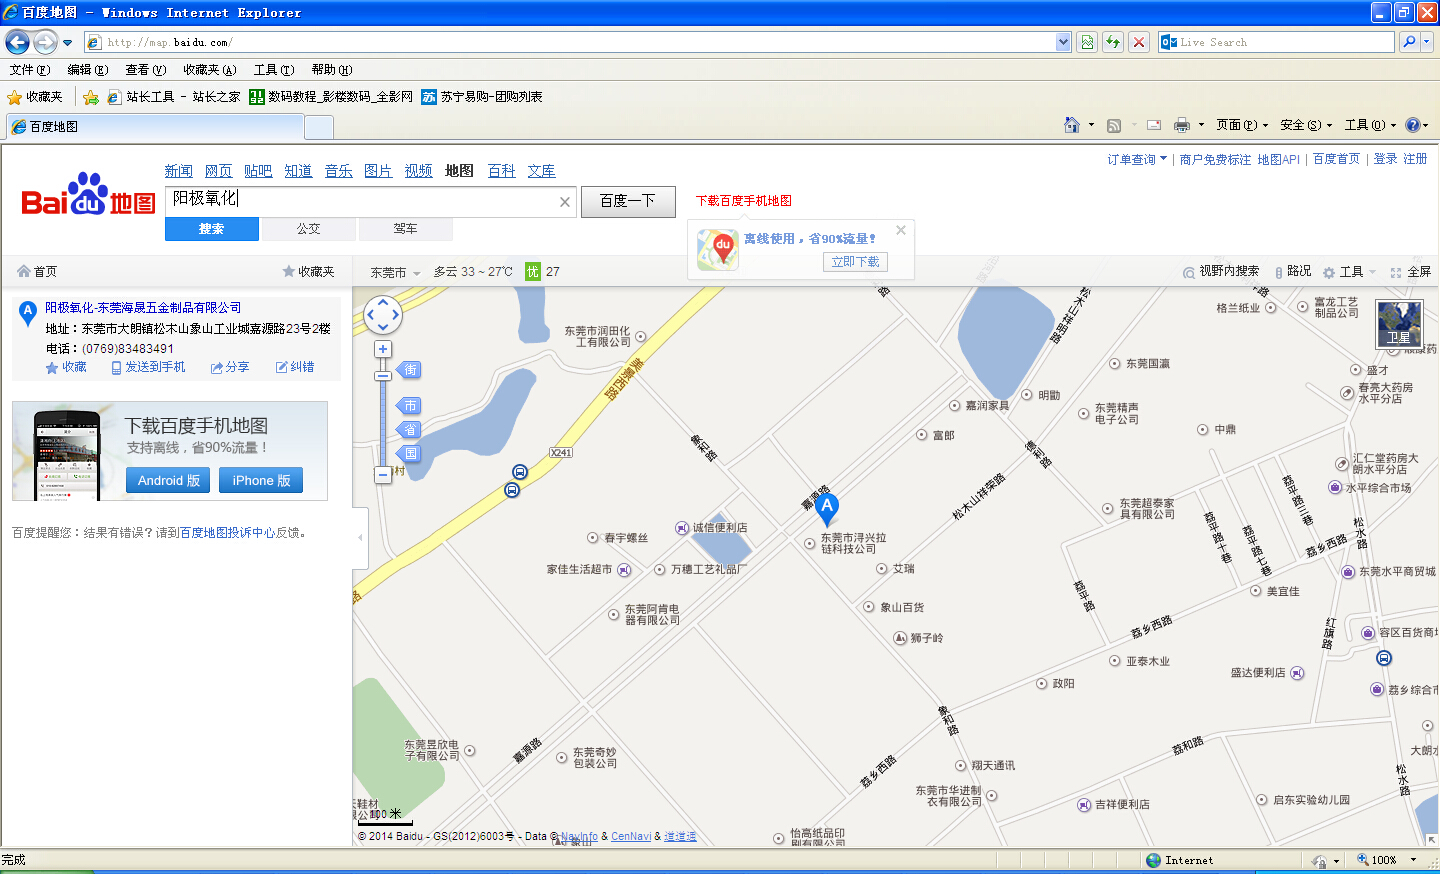Click the pan direction control on map
Screen dimensions: 1440x874
tap(383, 315)
